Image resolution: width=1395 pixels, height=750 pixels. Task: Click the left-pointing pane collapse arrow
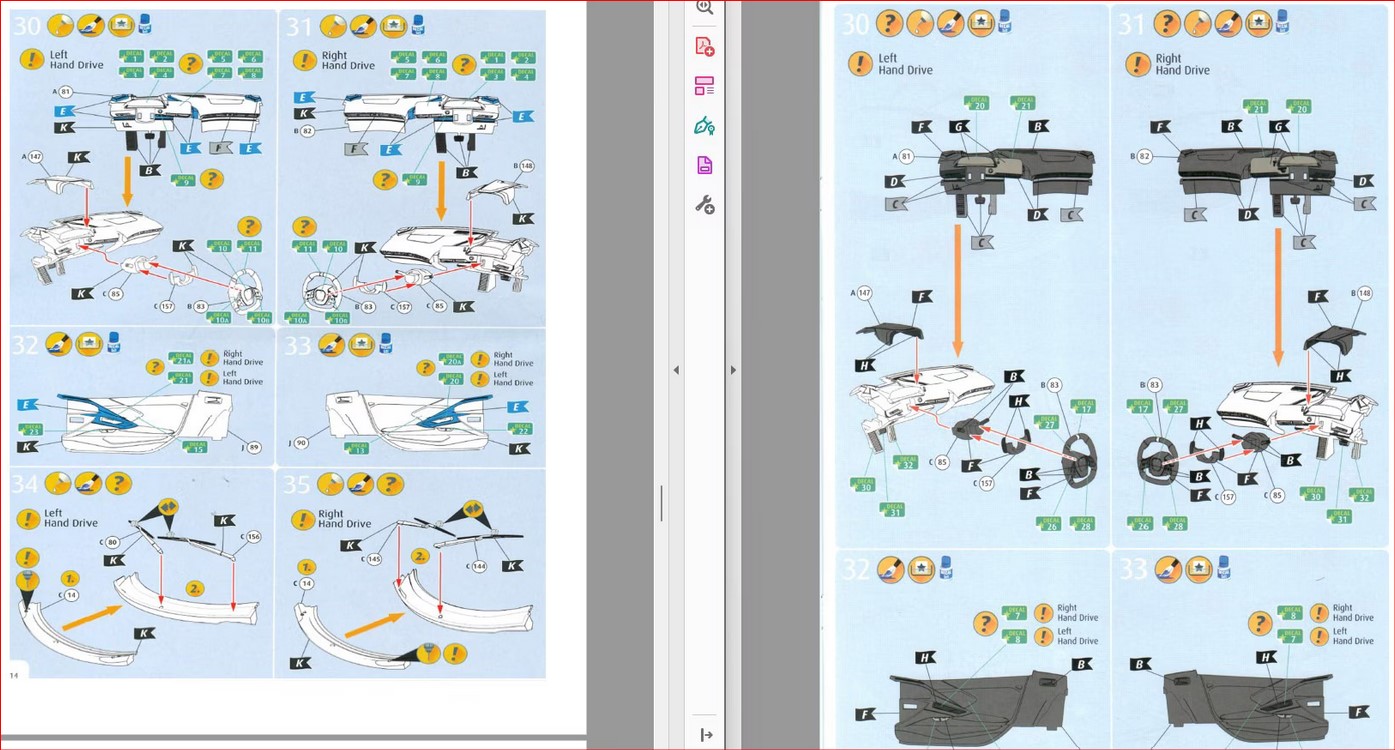point(676,370)
